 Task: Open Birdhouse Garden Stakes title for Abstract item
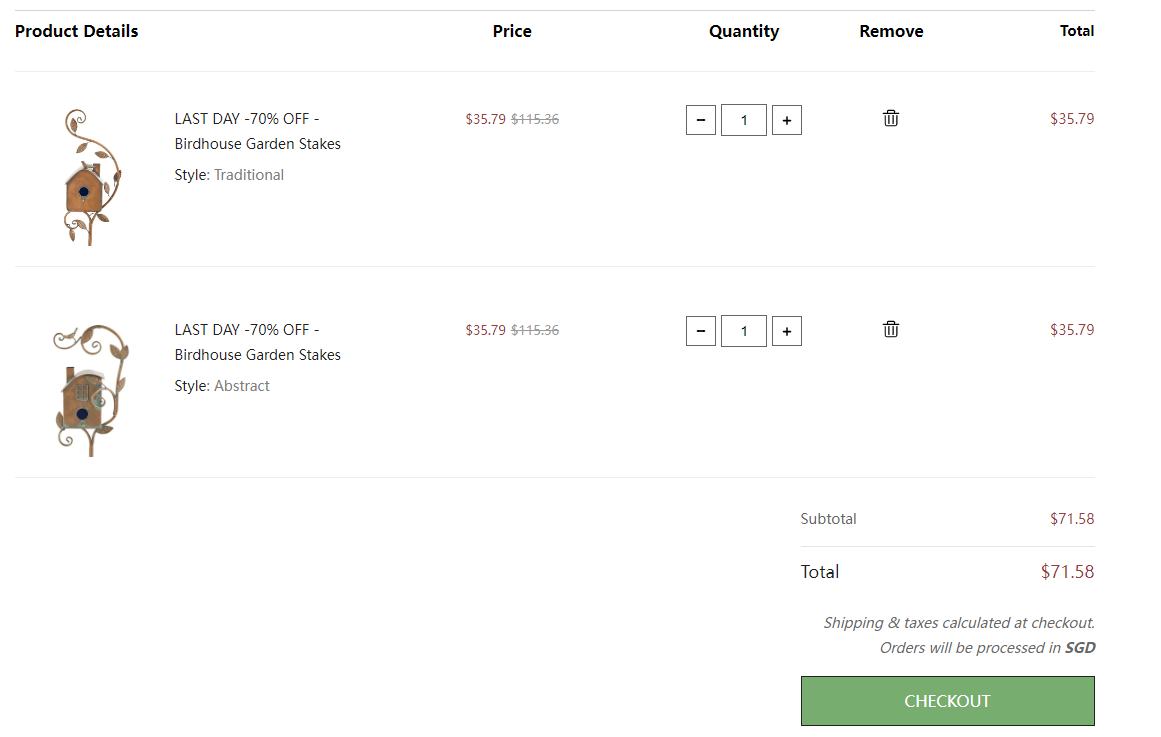(257, 342)
